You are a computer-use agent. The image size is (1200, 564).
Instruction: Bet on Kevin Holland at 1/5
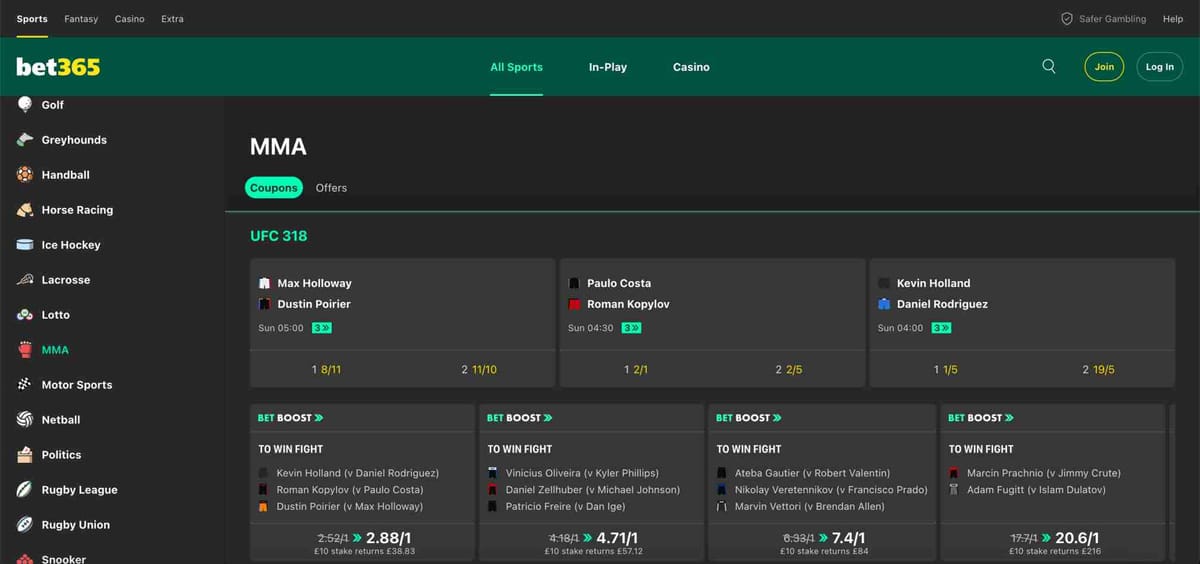click(946, 369)
